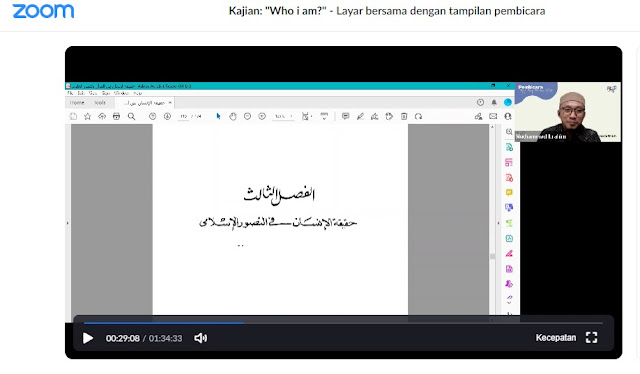Click the Zoom logo

click(x=43, y=11)
